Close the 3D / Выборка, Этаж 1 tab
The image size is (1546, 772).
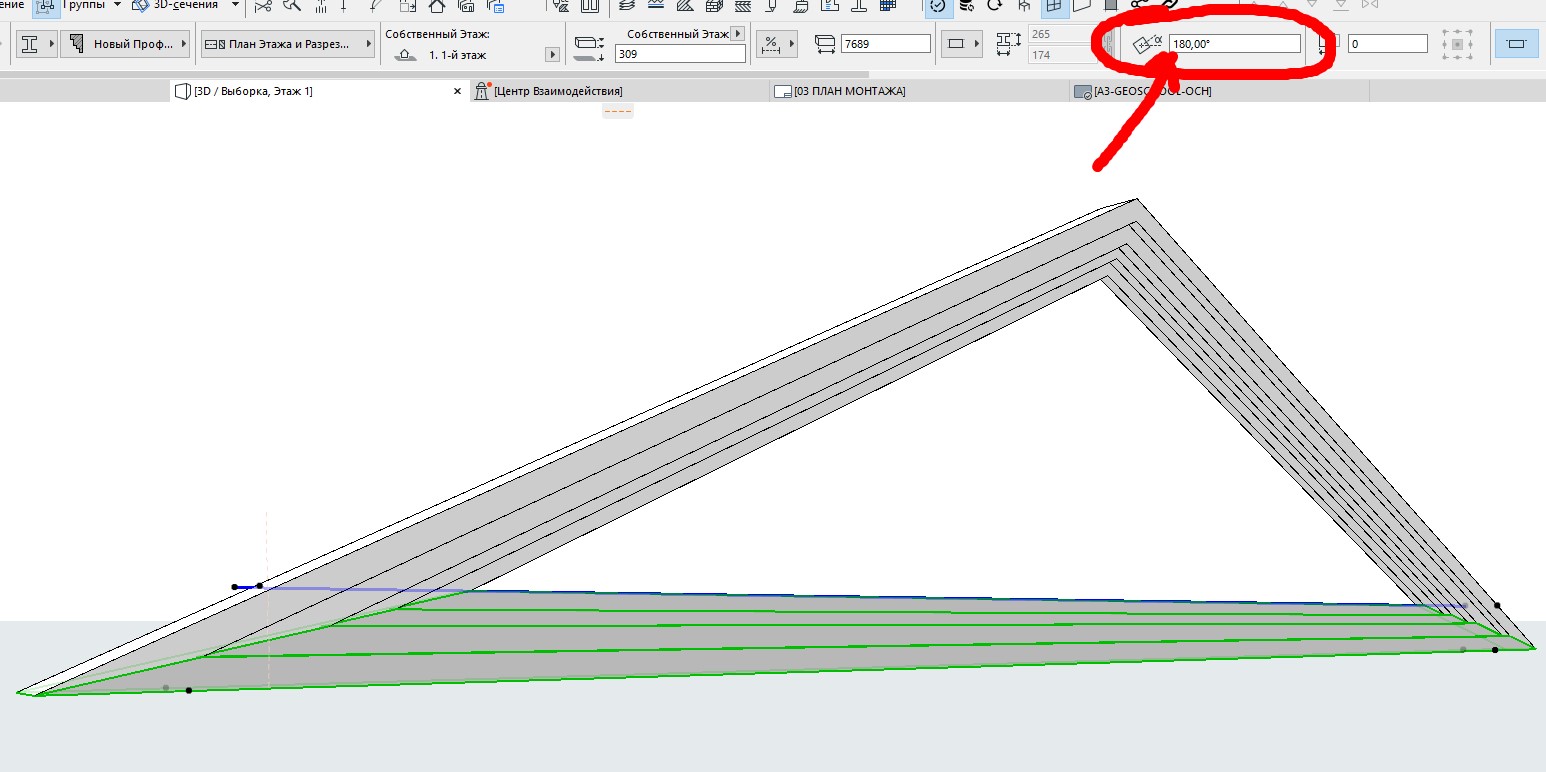457,91
